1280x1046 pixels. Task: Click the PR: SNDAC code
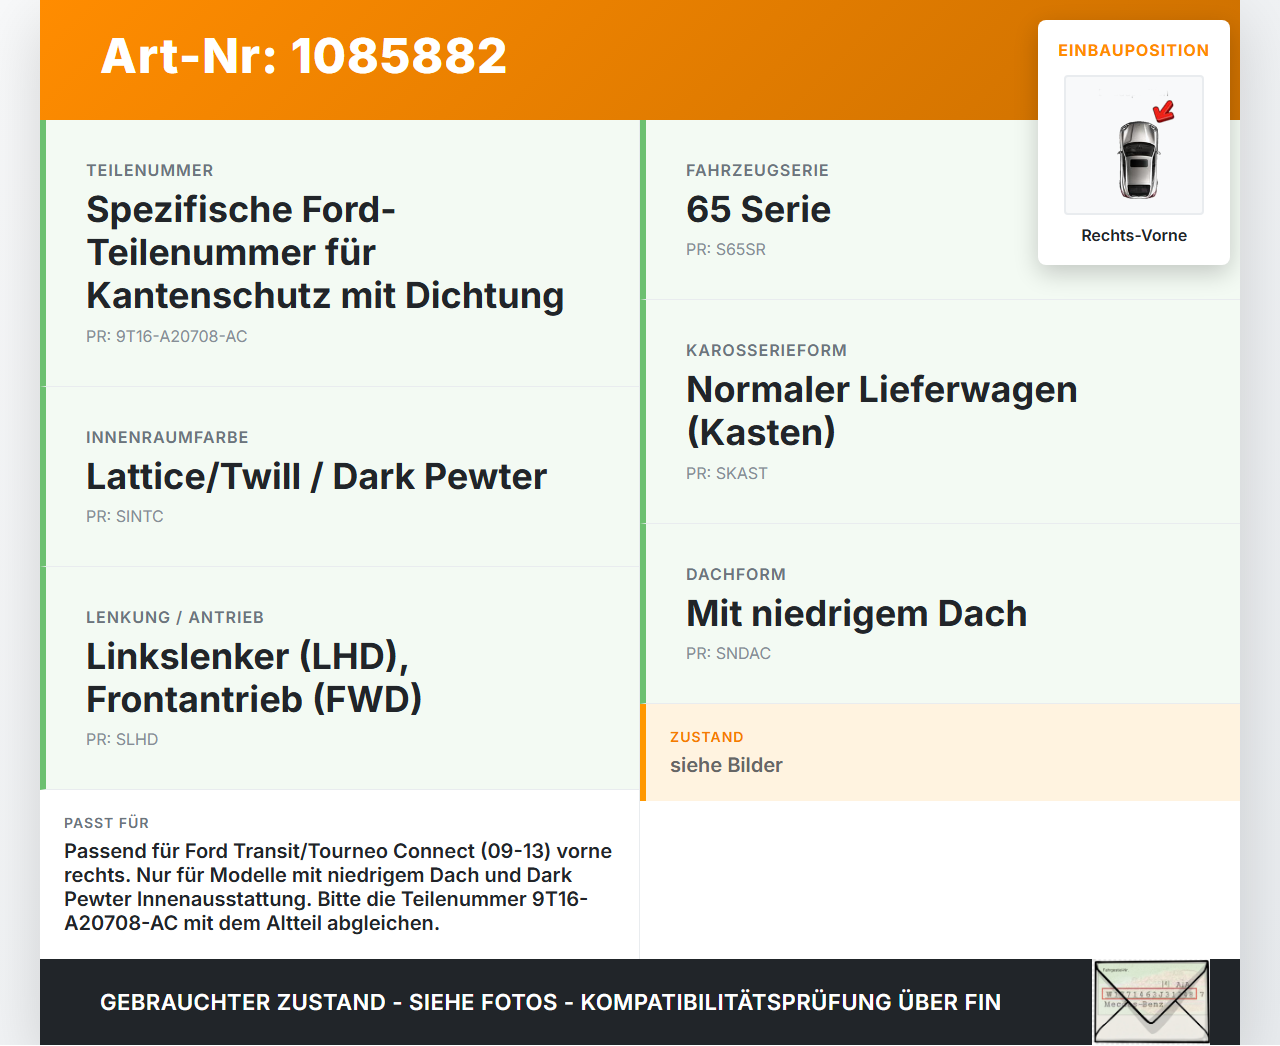728,654
